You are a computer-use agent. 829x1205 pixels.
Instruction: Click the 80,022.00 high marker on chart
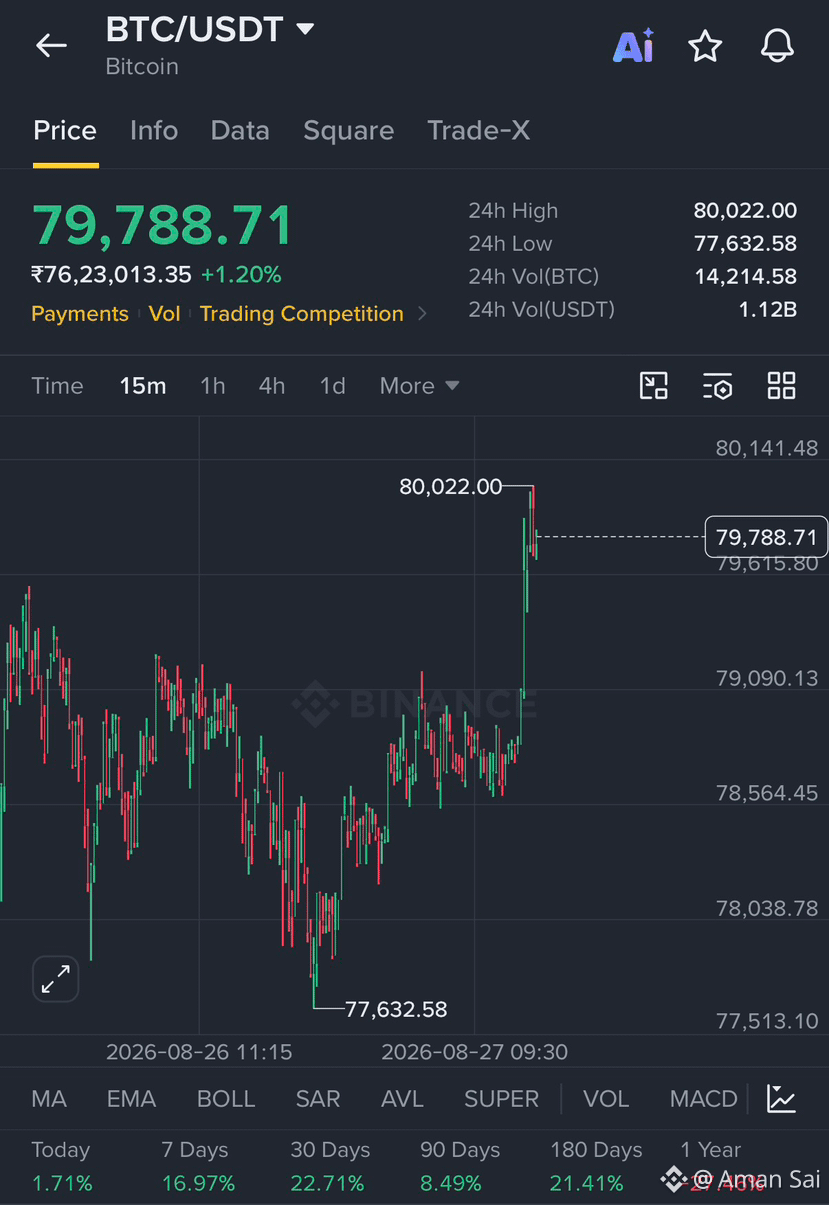(451, 487)
